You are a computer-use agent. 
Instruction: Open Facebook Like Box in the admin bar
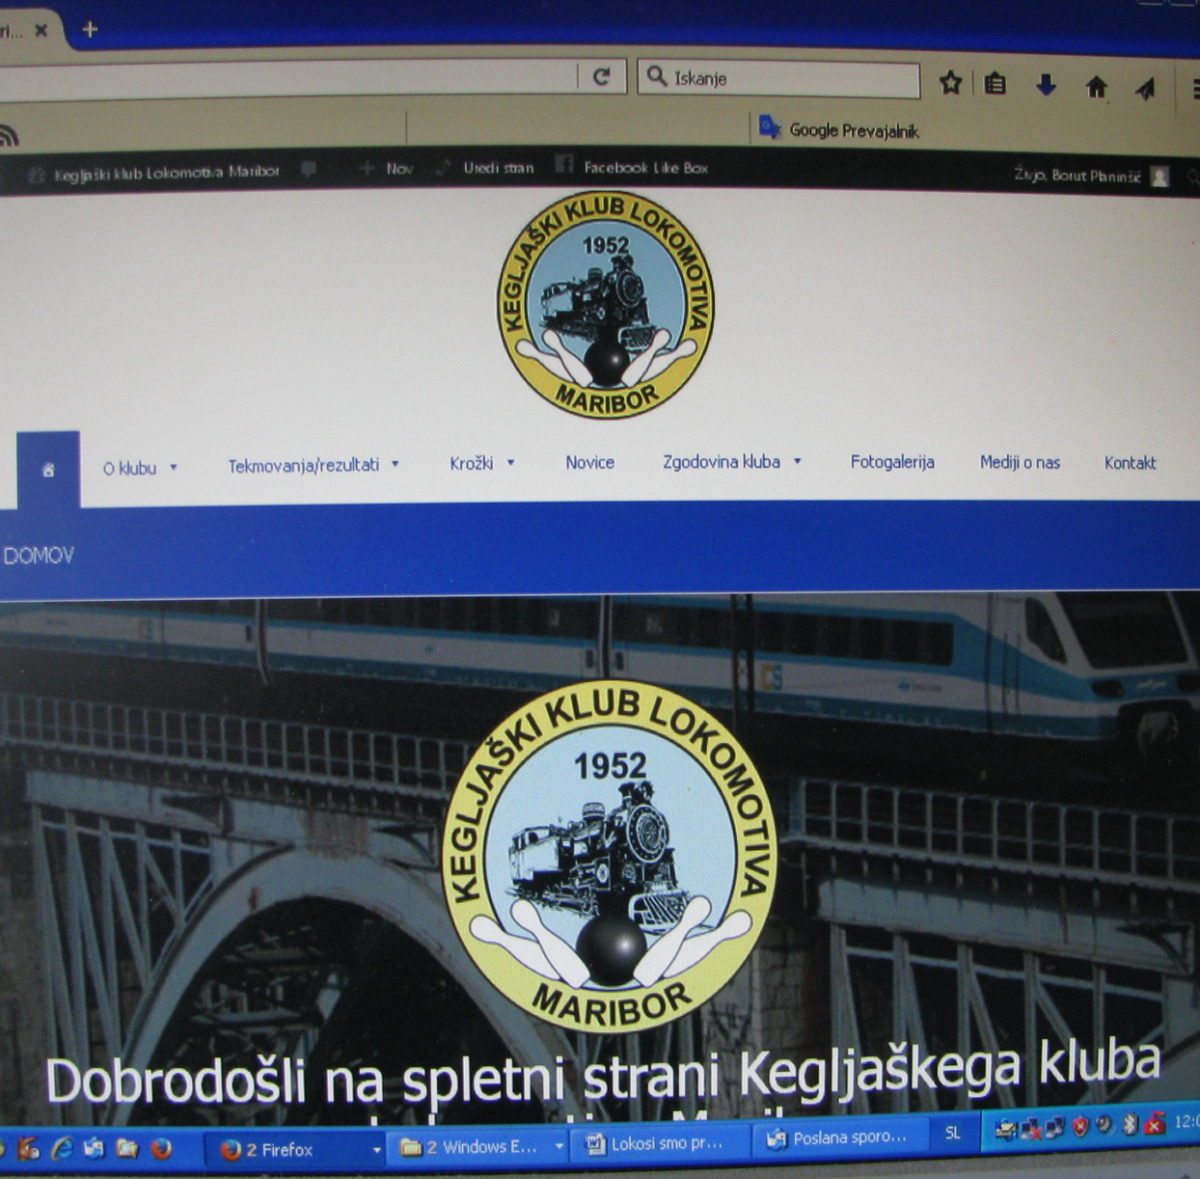tap(633, 167)
